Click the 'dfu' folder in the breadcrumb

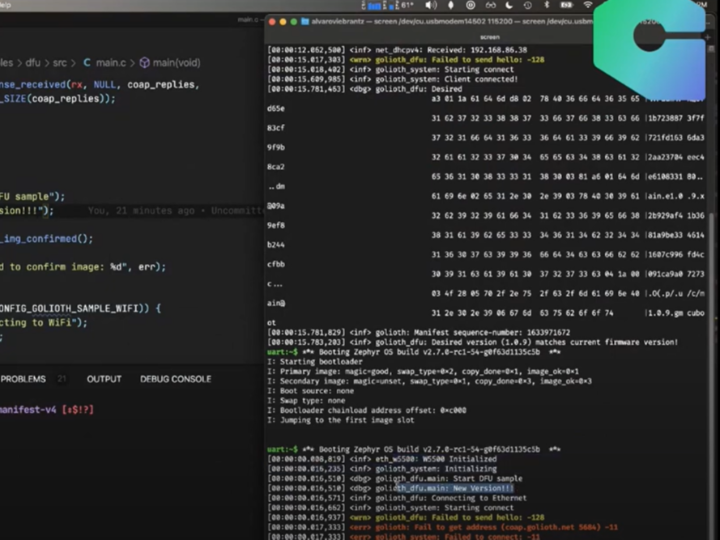pyautogui.click(x=33, y=63)
